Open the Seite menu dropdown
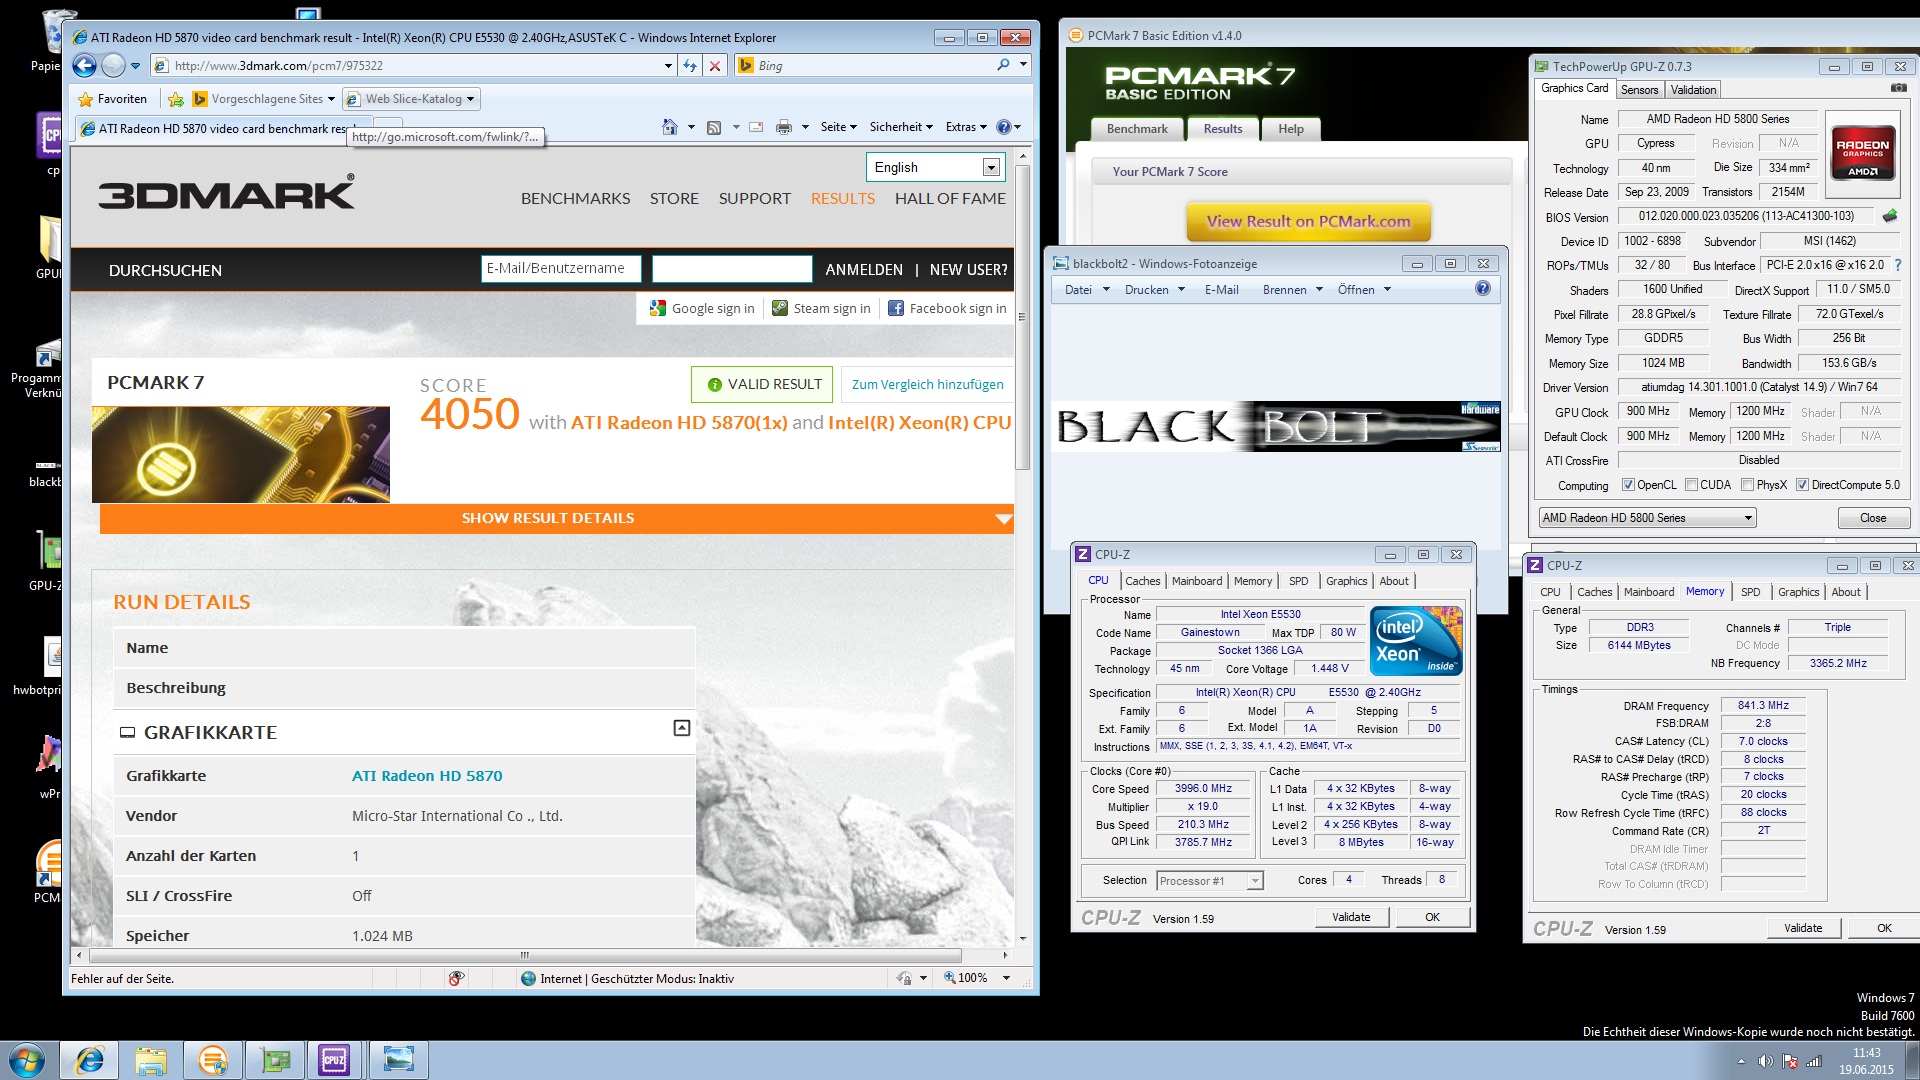The width and height of the screenshot is (1920, 1080). point(838,127)
